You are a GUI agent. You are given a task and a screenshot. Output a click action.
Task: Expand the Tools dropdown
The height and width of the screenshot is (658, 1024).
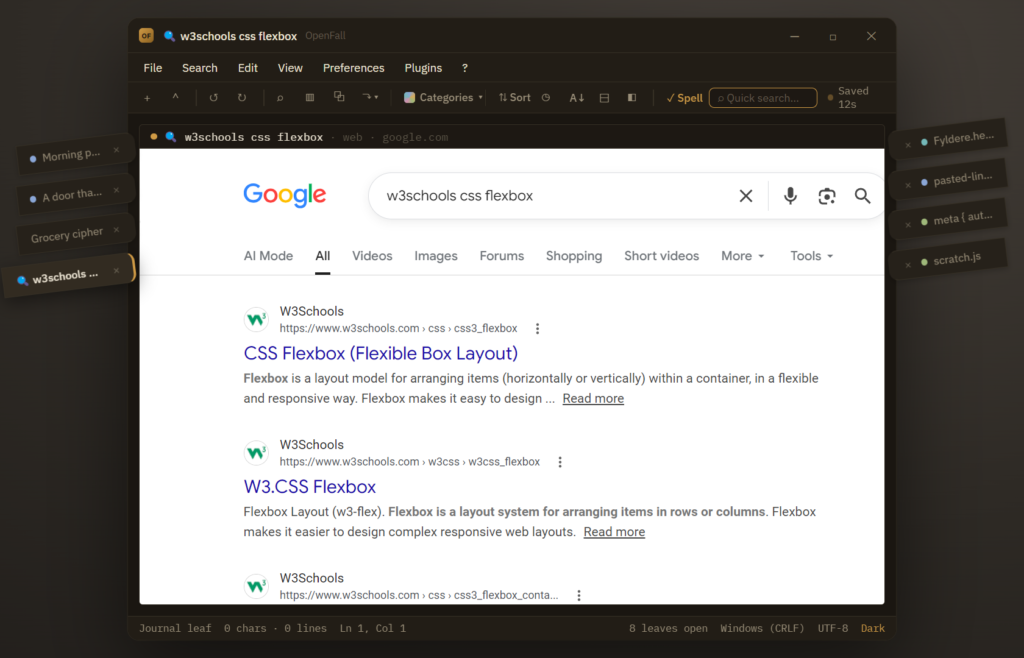[x=812, y=256]
